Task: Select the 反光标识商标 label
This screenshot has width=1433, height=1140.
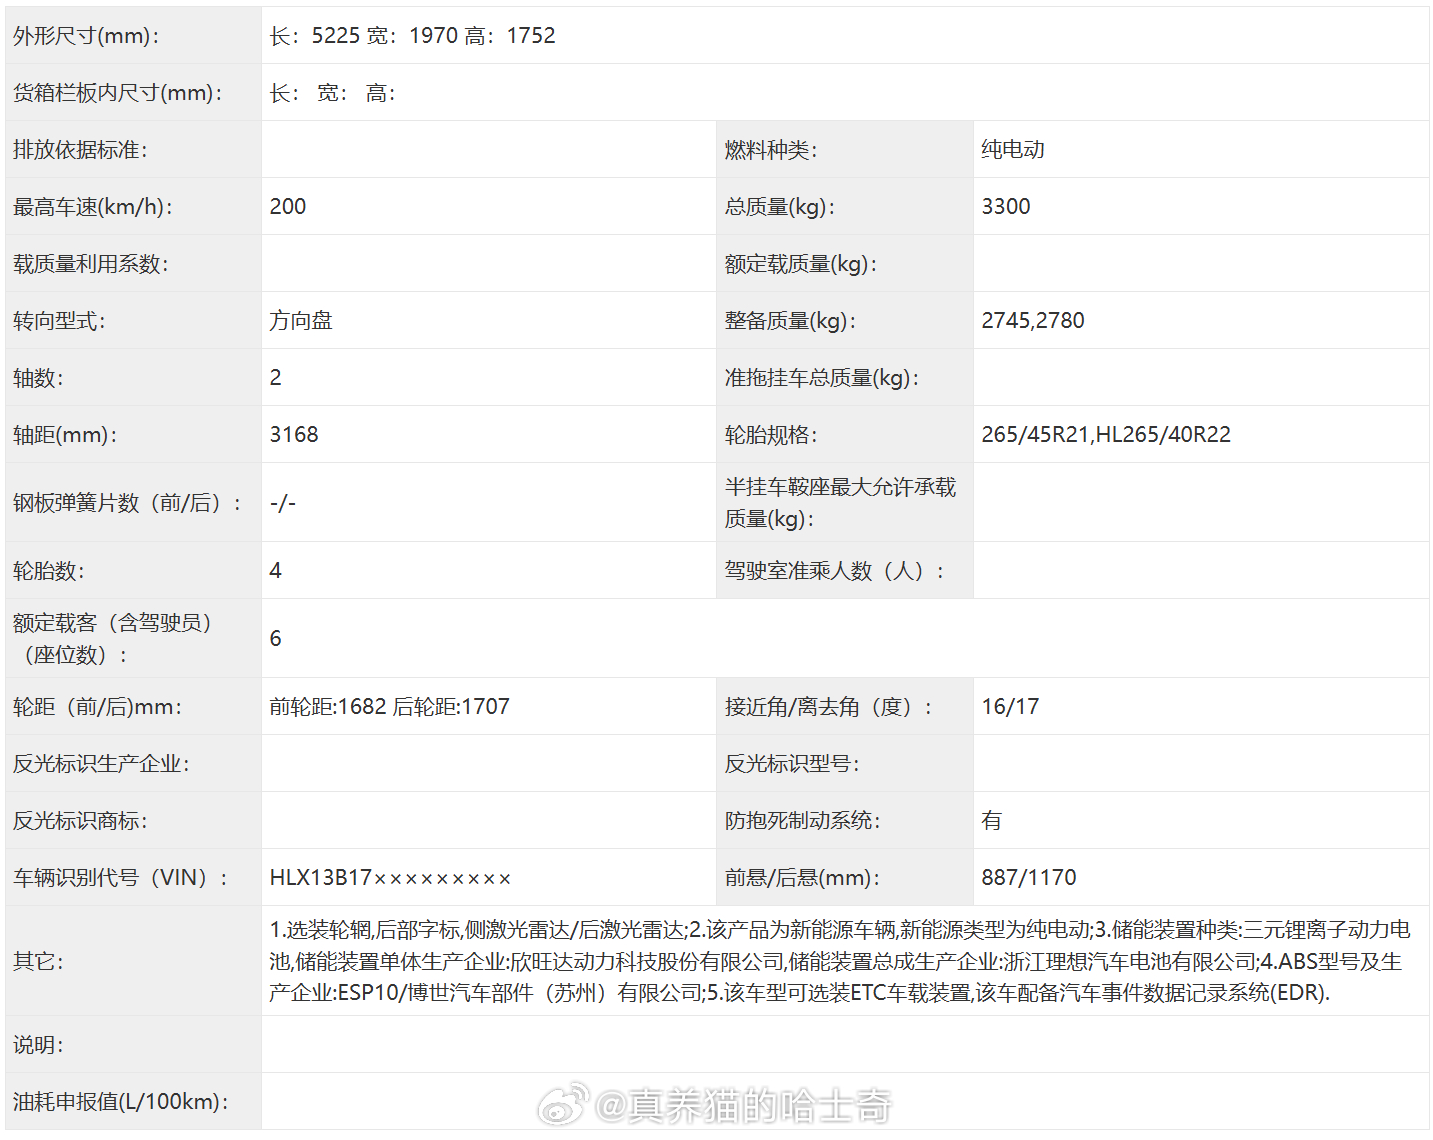Action: click(80, 821)
